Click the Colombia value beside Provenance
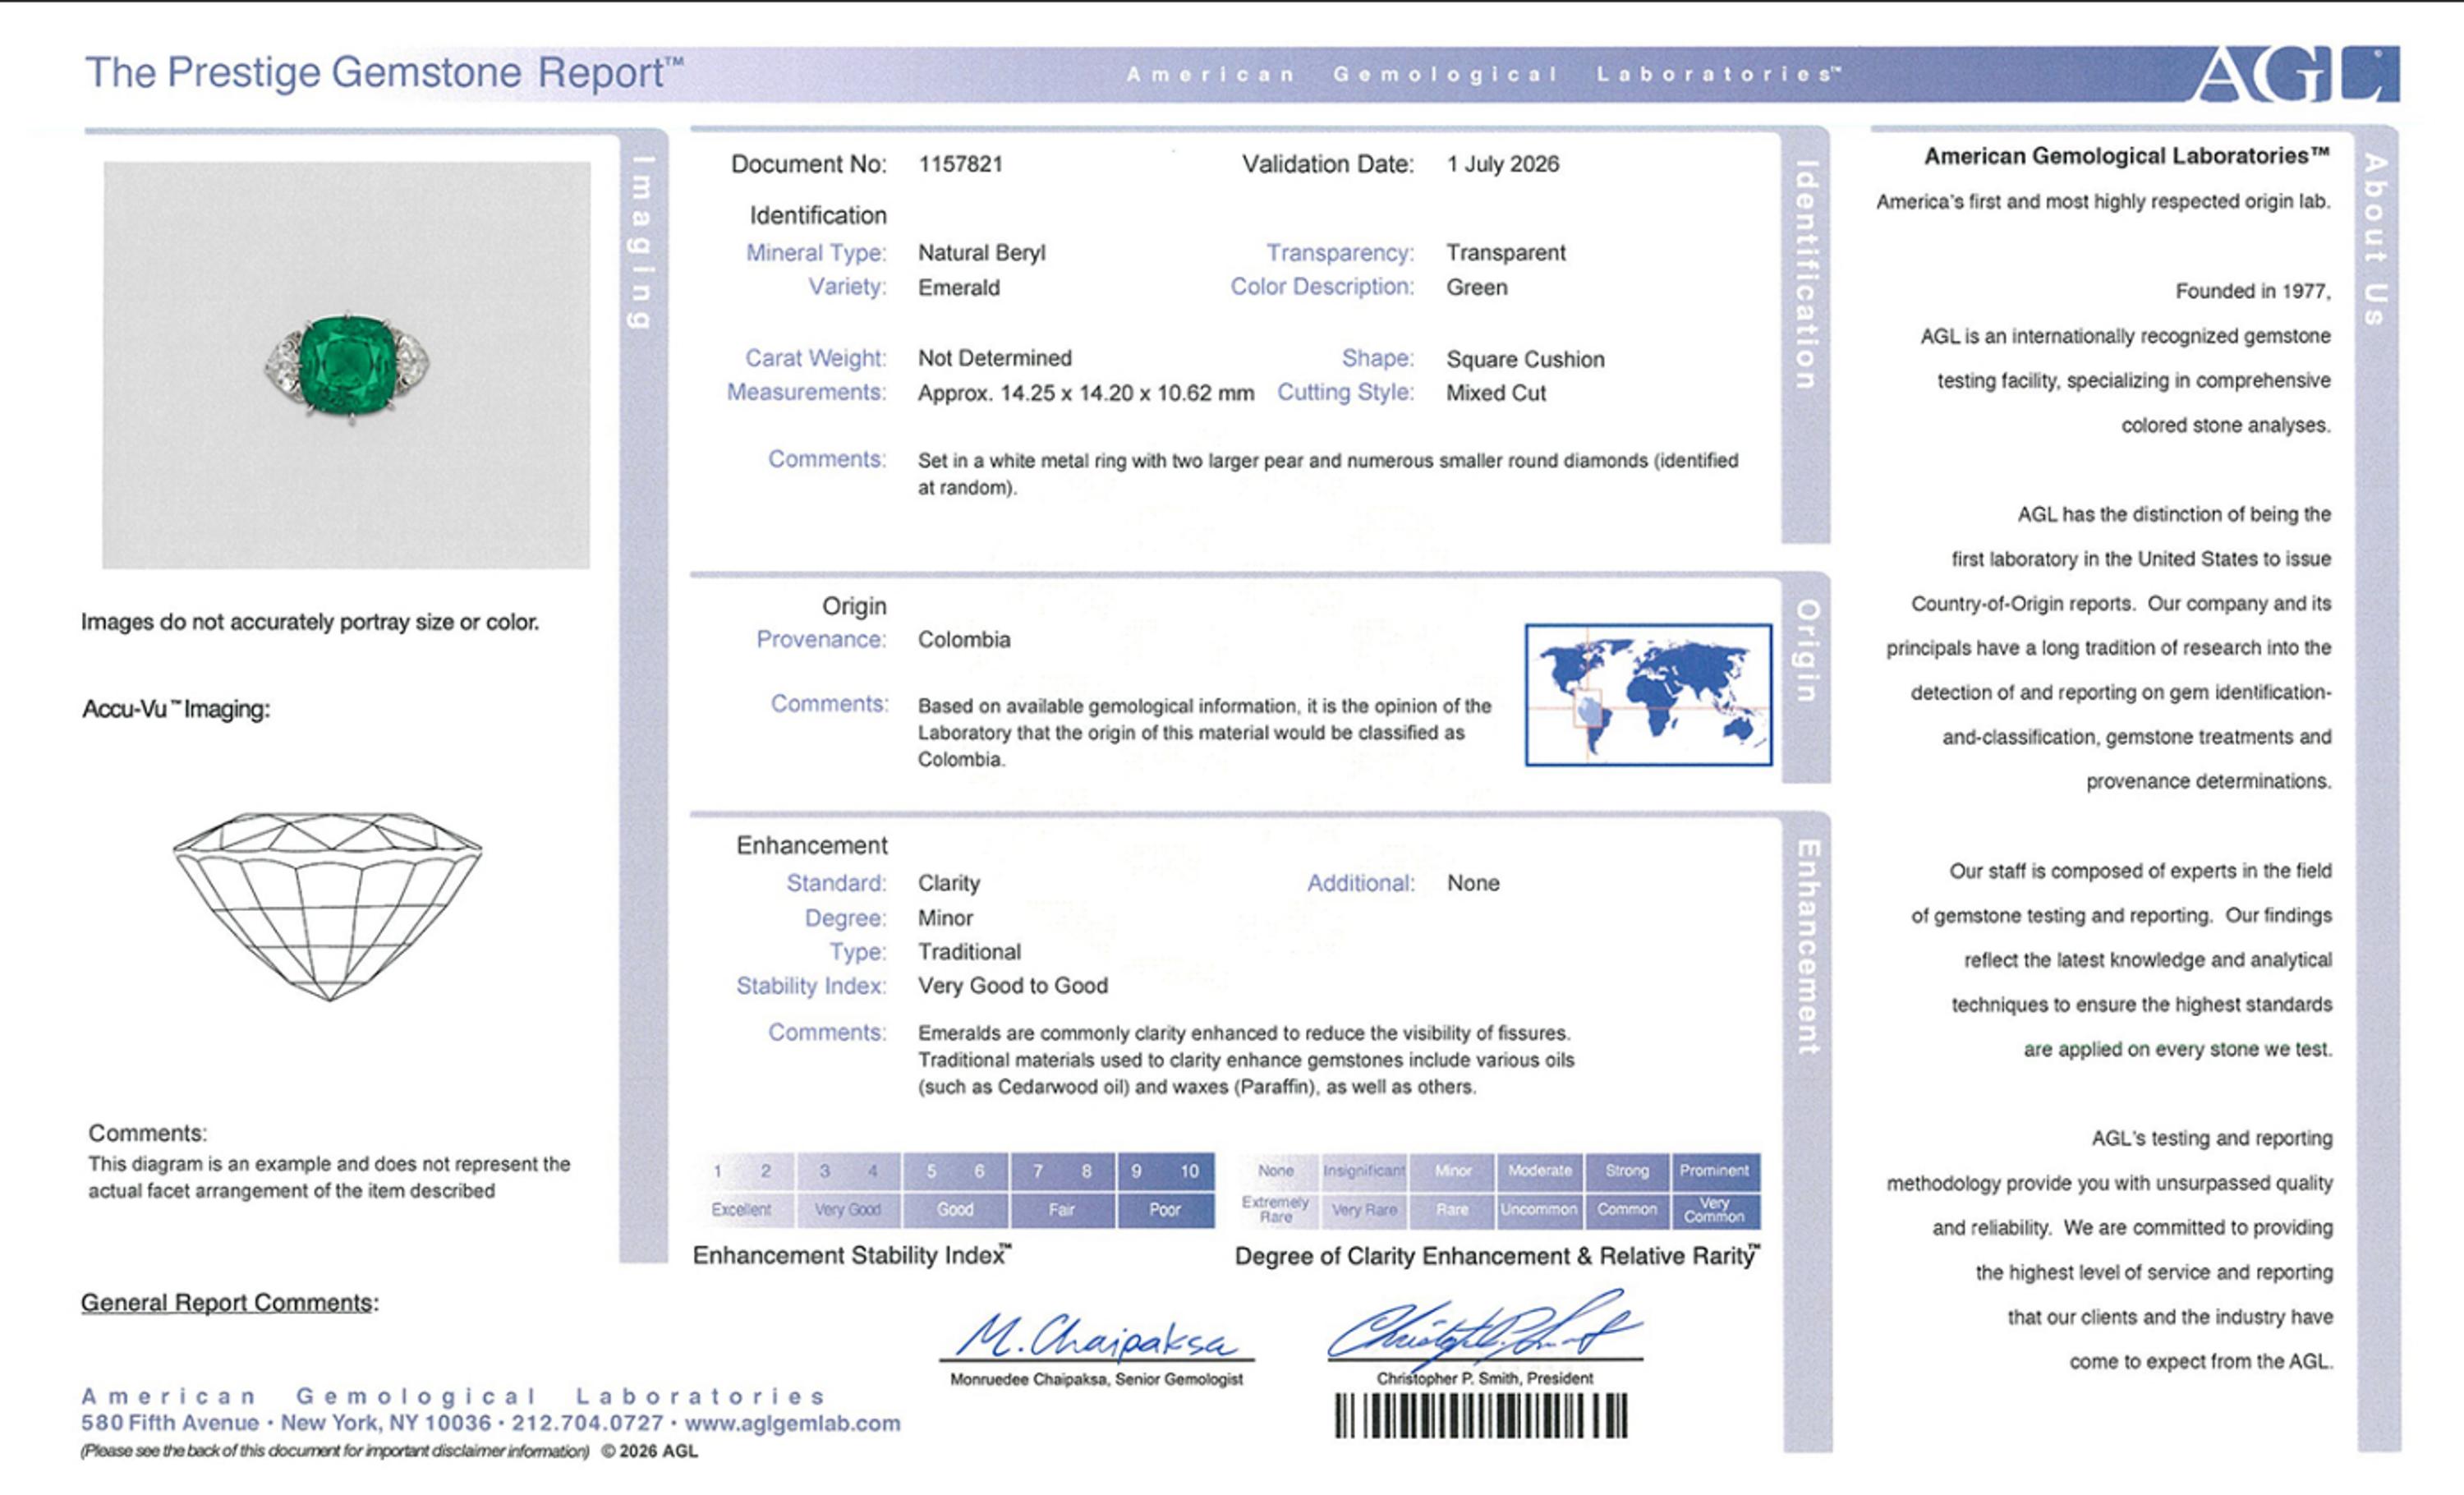 (963, 640)
